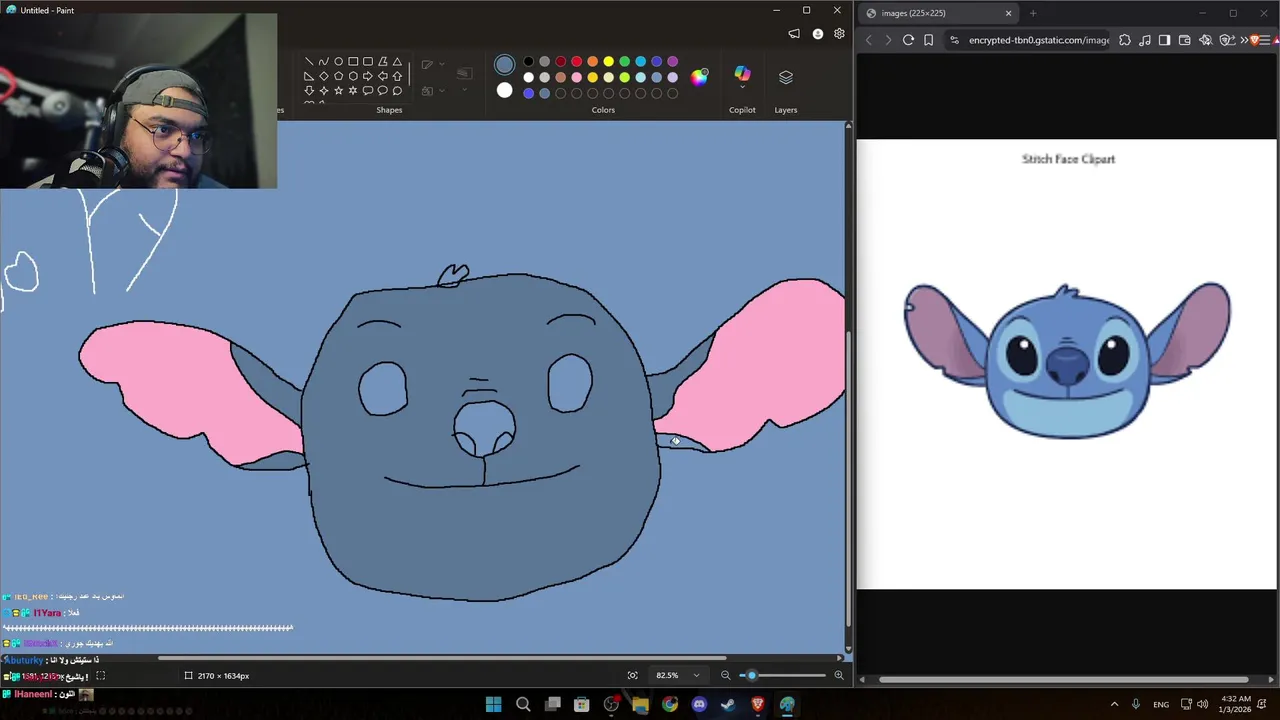Click the Stitch face clipart image

click(1067, 360)
